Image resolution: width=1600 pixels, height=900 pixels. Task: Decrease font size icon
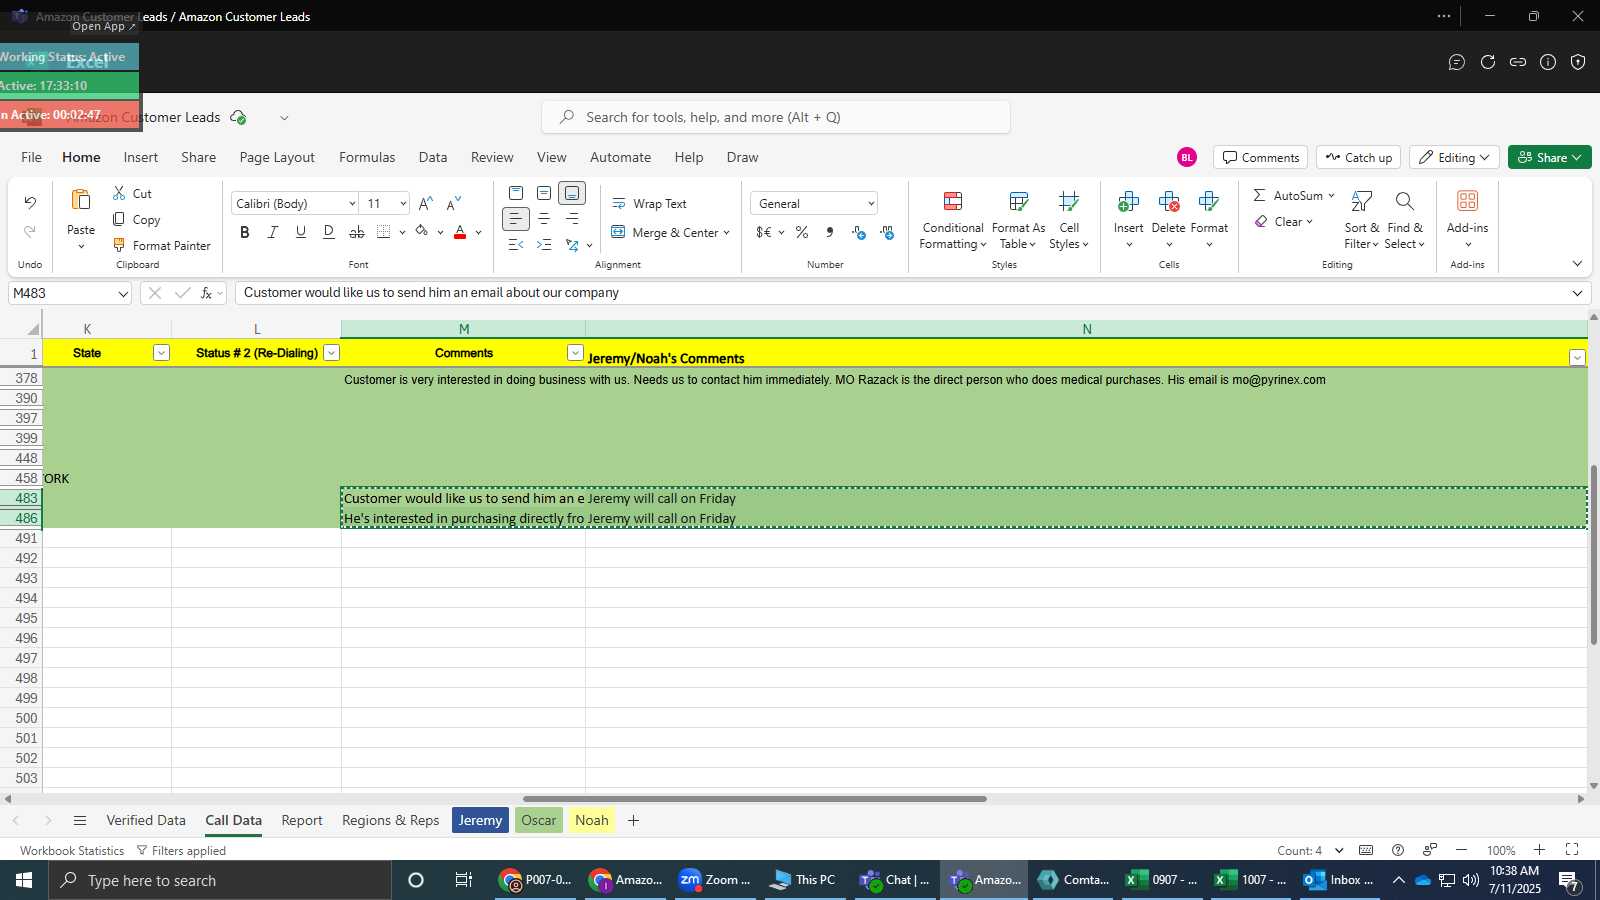(454, 203)
